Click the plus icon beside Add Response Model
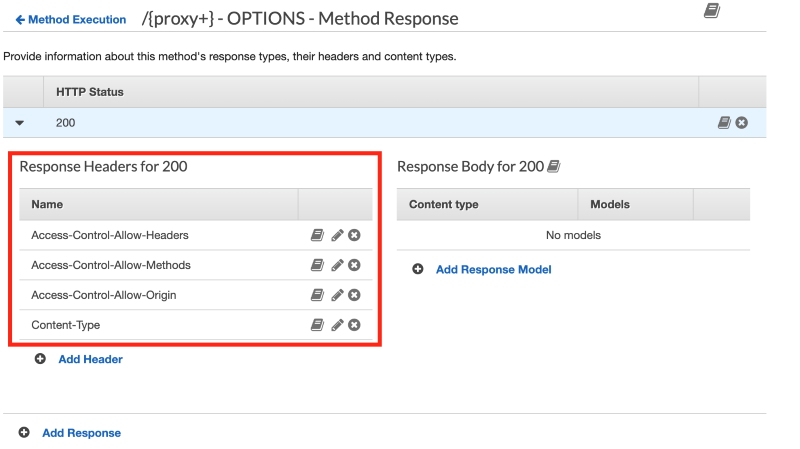This screenshot has width=800, height=449. pos(417,269)
